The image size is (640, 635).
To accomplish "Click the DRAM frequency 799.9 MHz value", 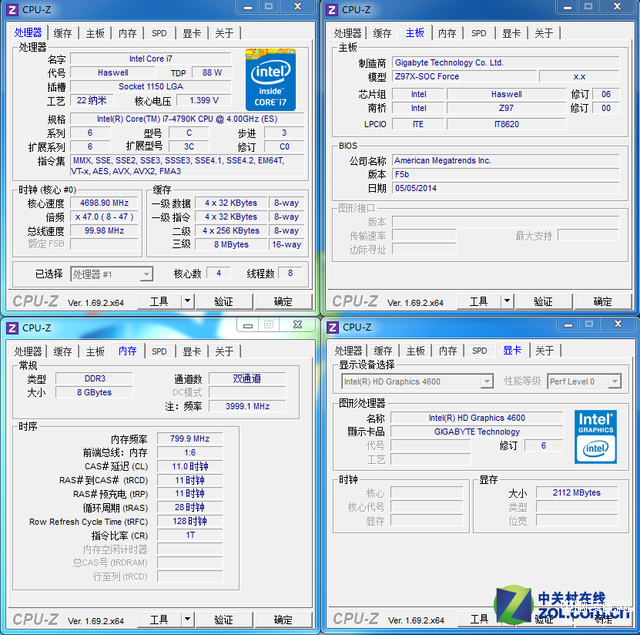I will tap(190, 439).
